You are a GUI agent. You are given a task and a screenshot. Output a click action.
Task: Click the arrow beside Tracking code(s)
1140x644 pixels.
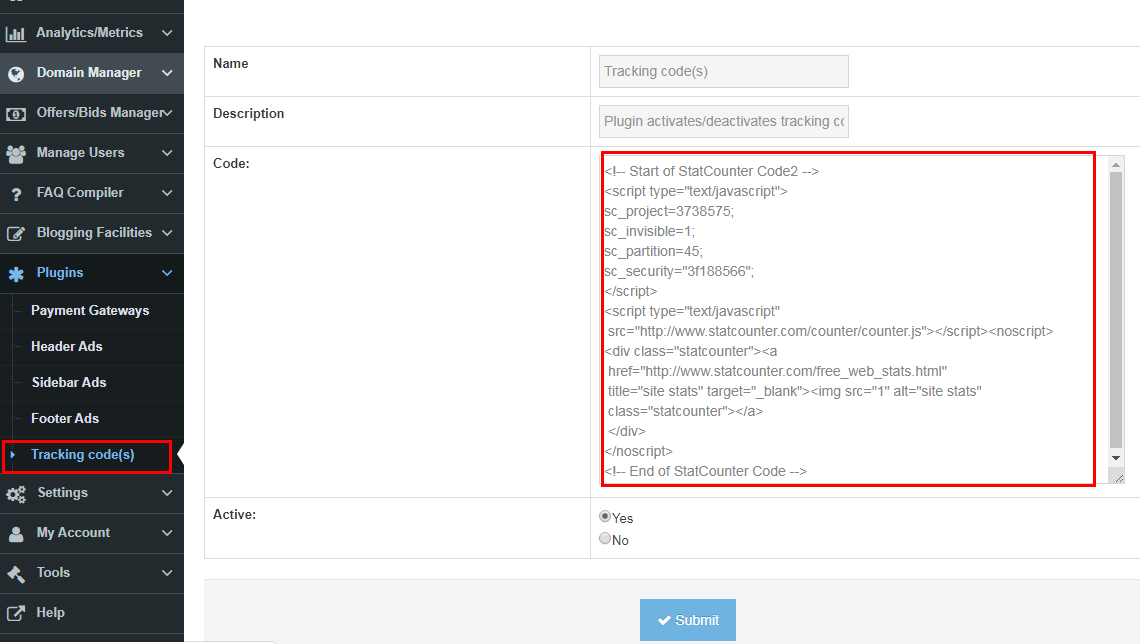(12, 454)
